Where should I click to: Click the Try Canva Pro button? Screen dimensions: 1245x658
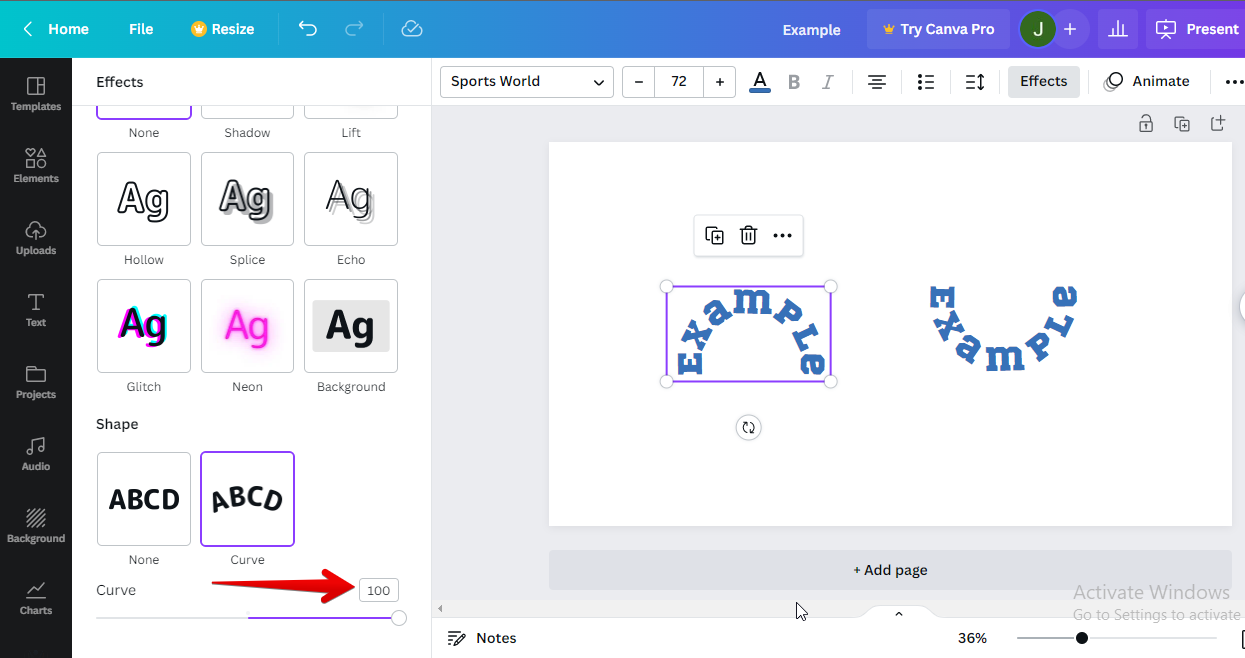(938, 29)
